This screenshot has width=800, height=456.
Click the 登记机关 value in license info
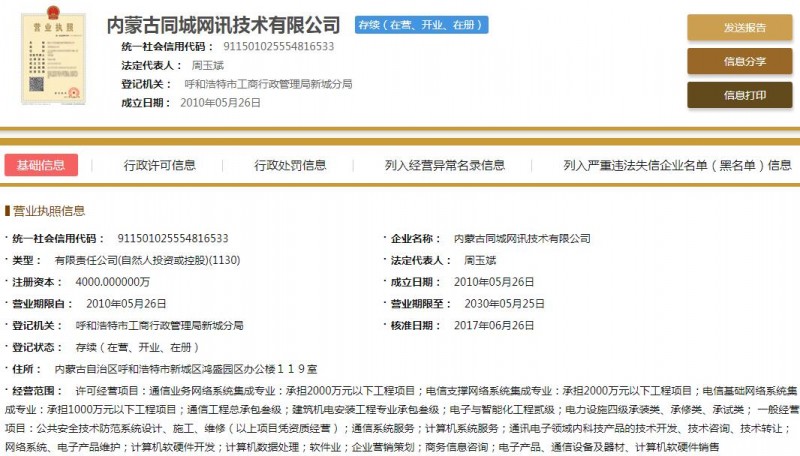[159, 325]
